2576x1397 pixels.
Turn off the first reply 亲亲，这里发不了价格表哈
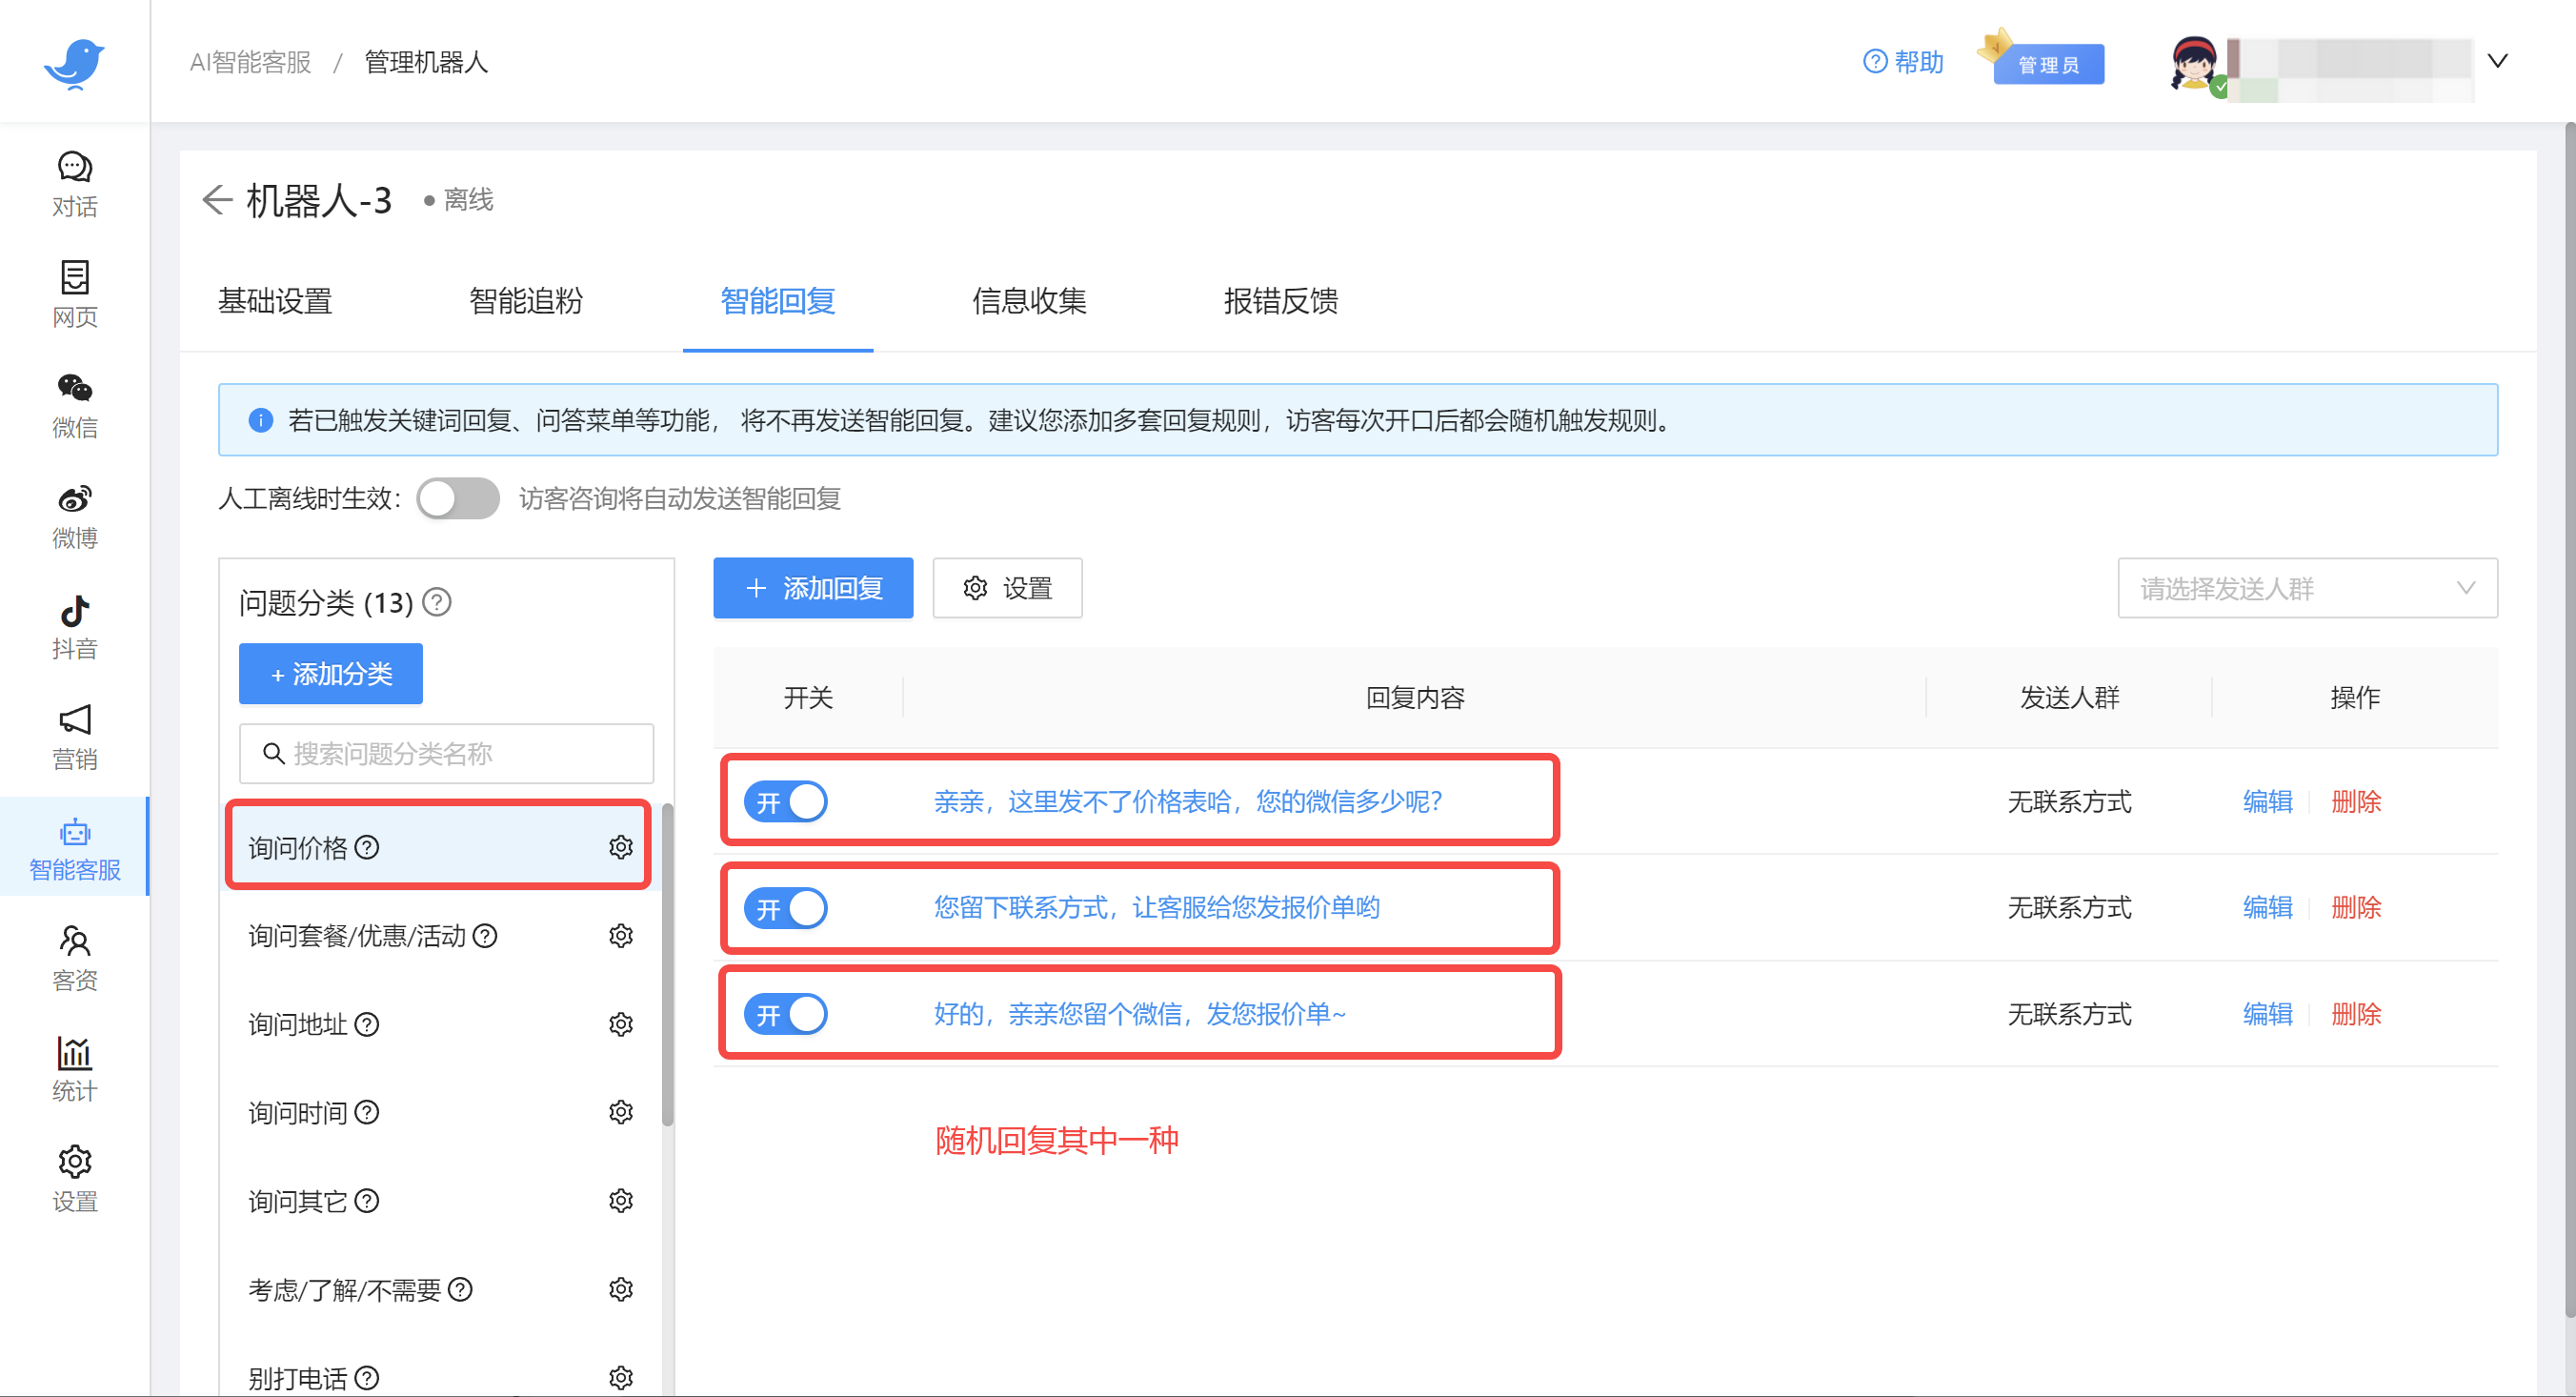point(785,801)
